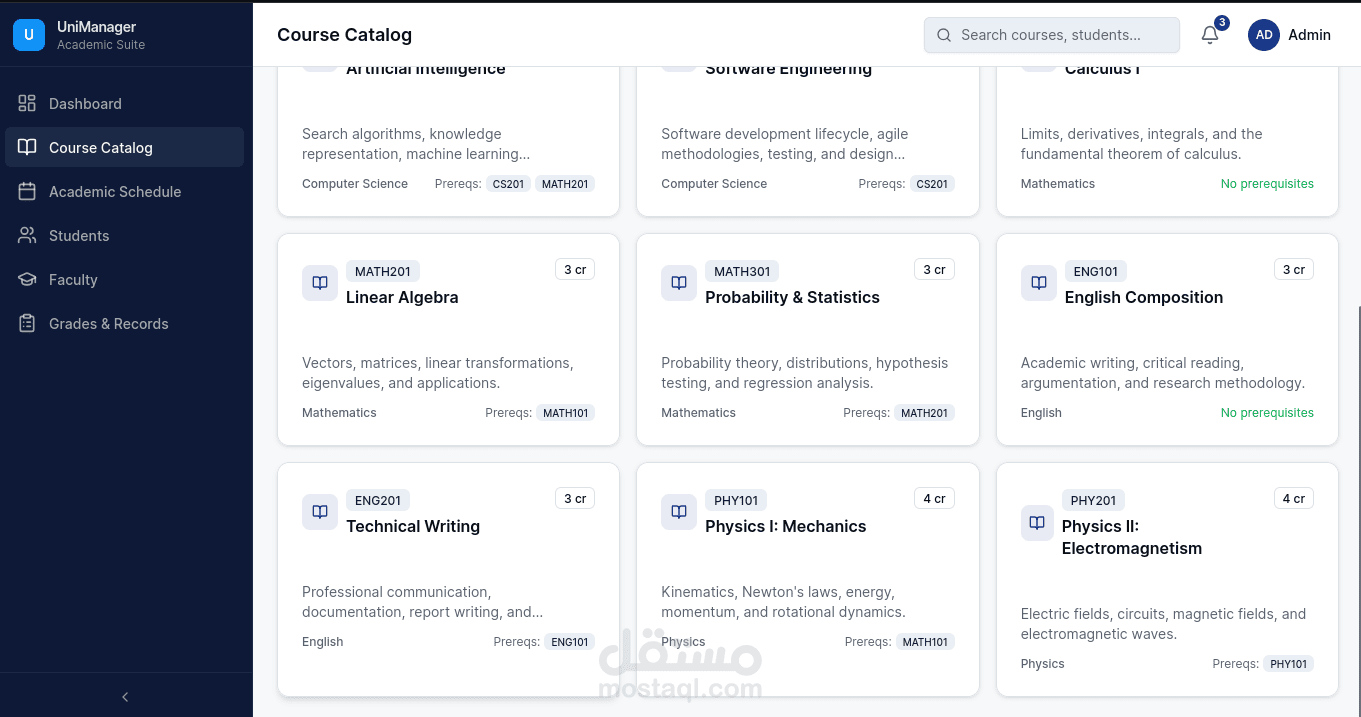Viewport: 1361px width, 717px height.
Task: Click the notification bell icon
Action: pos(1210,35)
